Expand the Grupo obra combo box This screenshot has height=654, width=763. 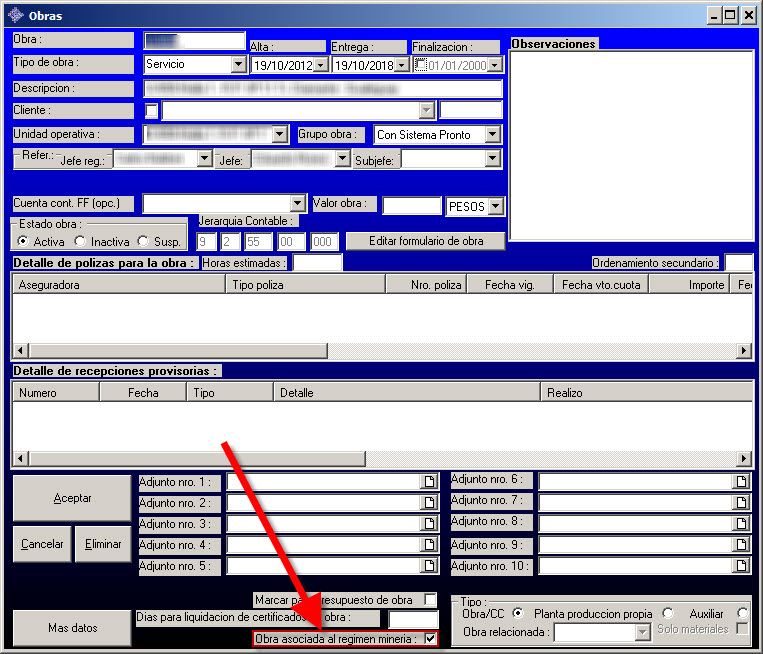coord(492,134)
